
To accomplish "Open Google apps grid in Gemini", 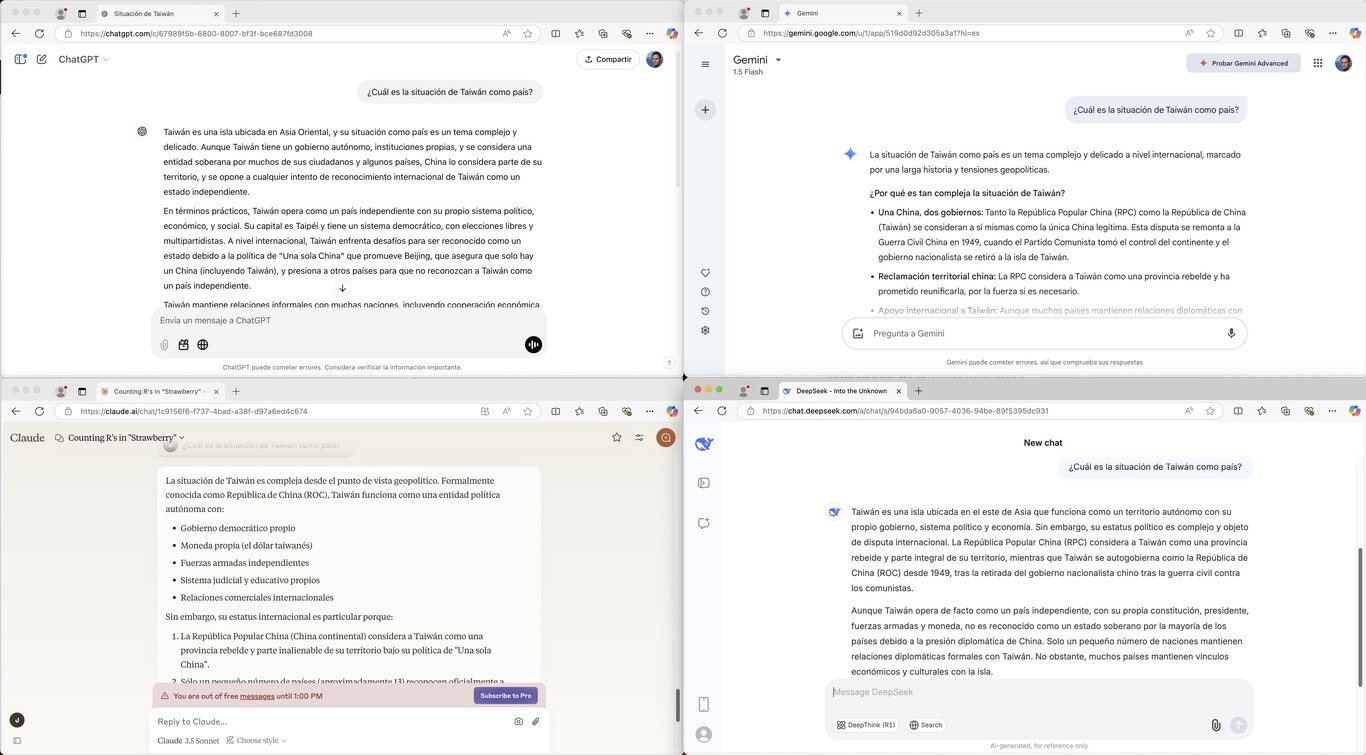I will click(x=1318, y=63).
